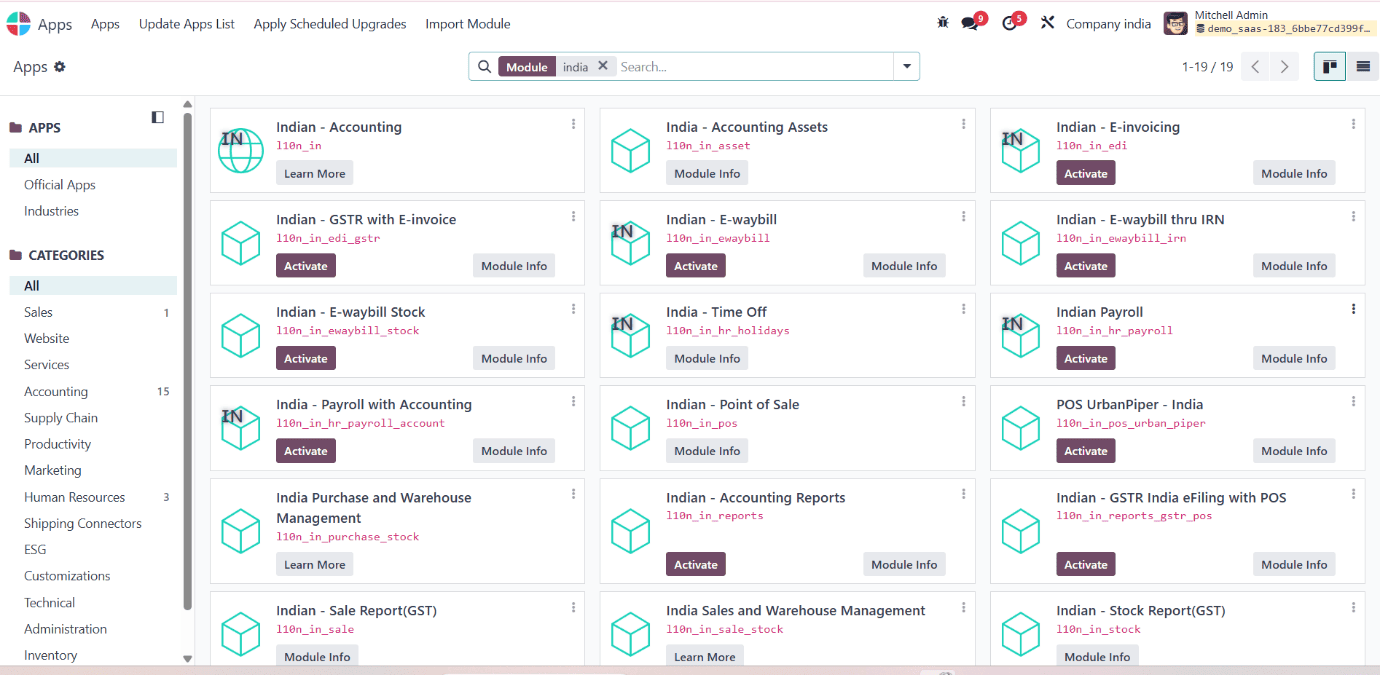Click the Indian Payroll module icon
The width and height of the screenshot is (1380, 675).
click(1021, 335)
